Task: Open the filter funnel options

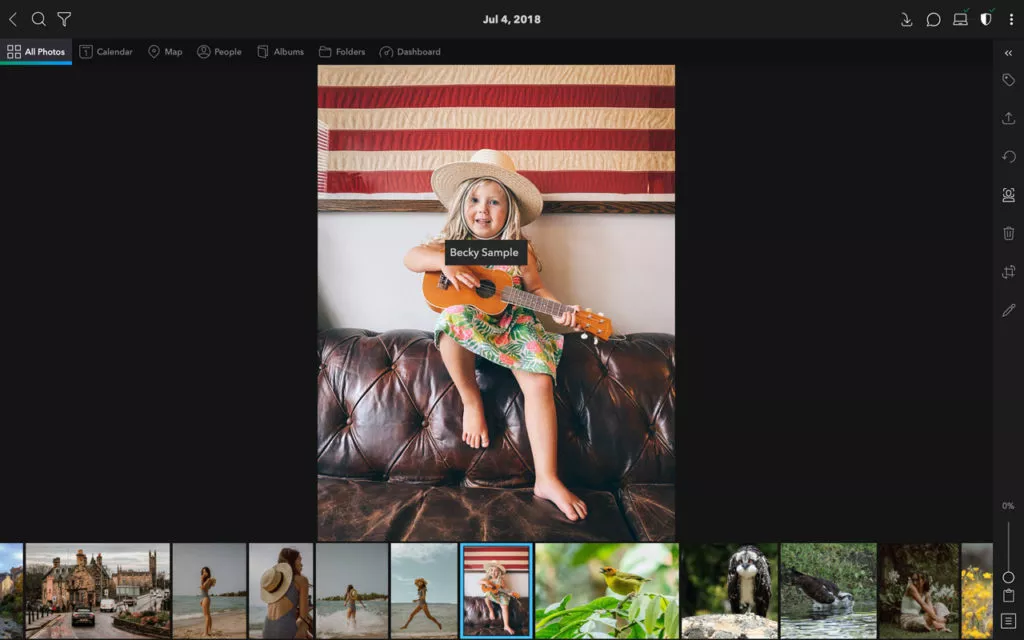Action: coord(64,19)
